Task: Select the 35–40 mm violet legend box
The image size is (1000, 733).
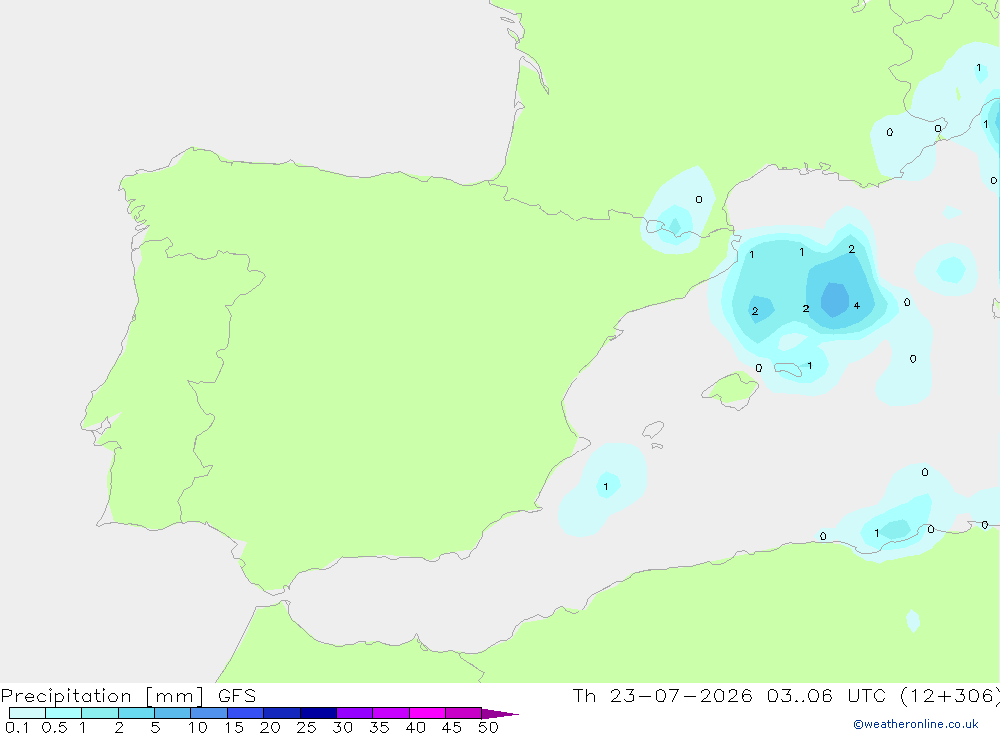Action: click(391, 713)
